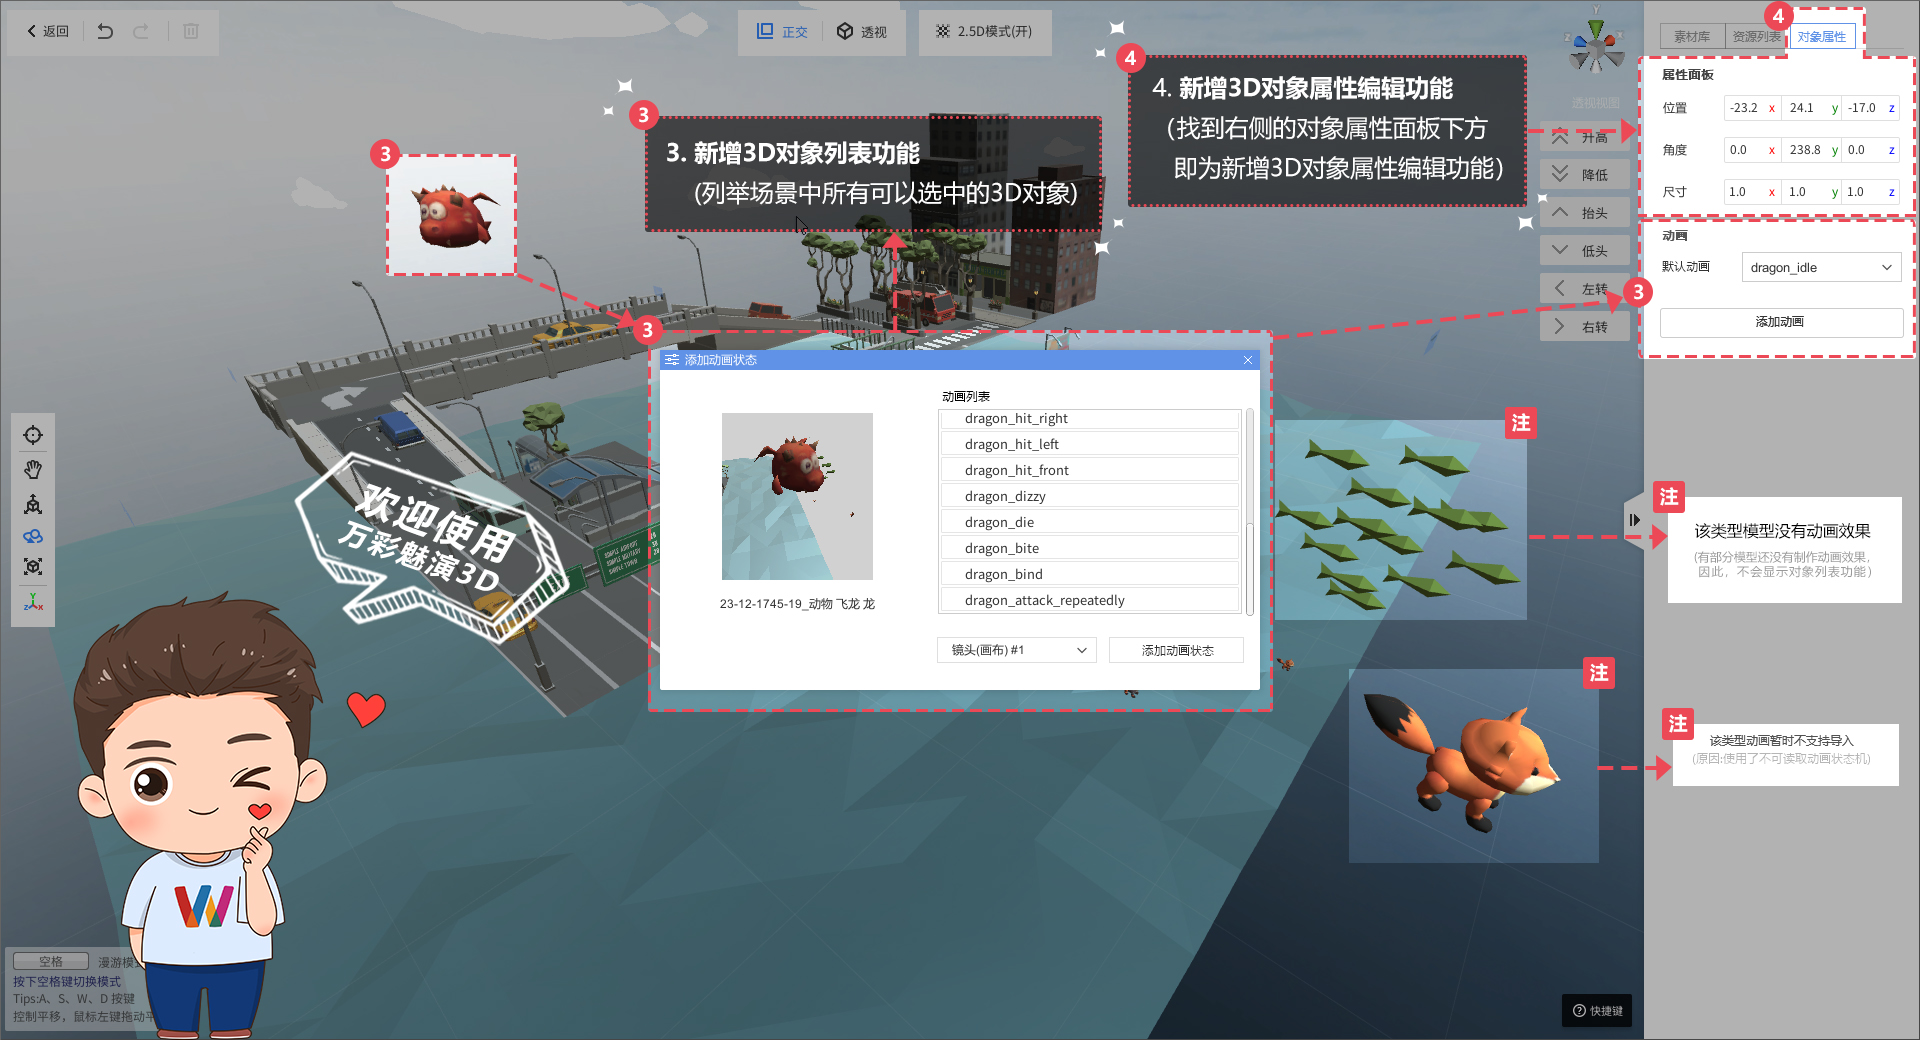Close the 添加动画状态 dialog

pos(1248,360)
